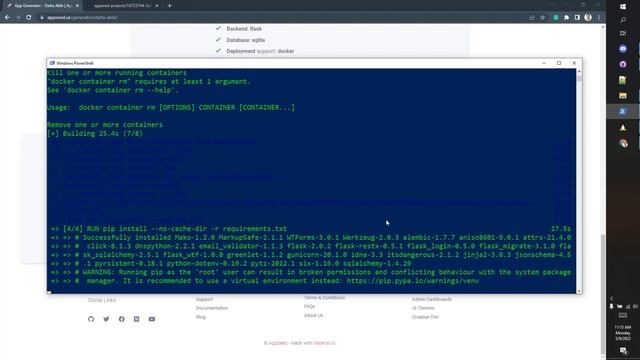Click 'Deployment support: docker' checklist text
640x360 pixels.
point(260,51)
